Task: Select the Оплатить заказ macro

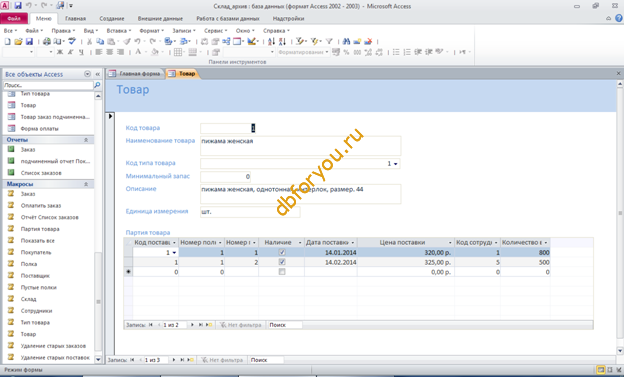Action: tap(41, 206)
